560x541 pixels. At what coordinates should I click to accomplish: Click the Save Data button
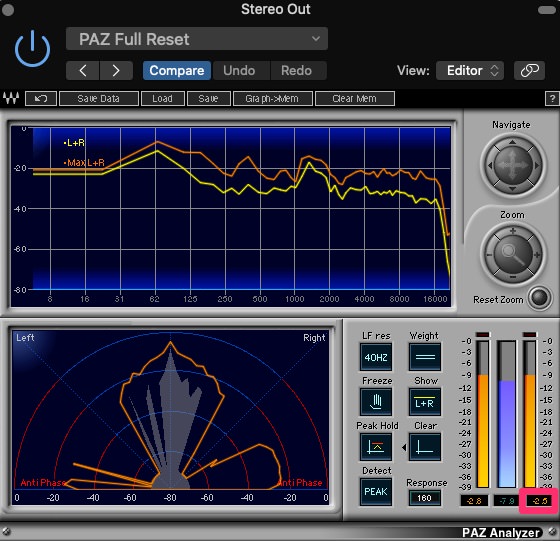coord(99,99)
